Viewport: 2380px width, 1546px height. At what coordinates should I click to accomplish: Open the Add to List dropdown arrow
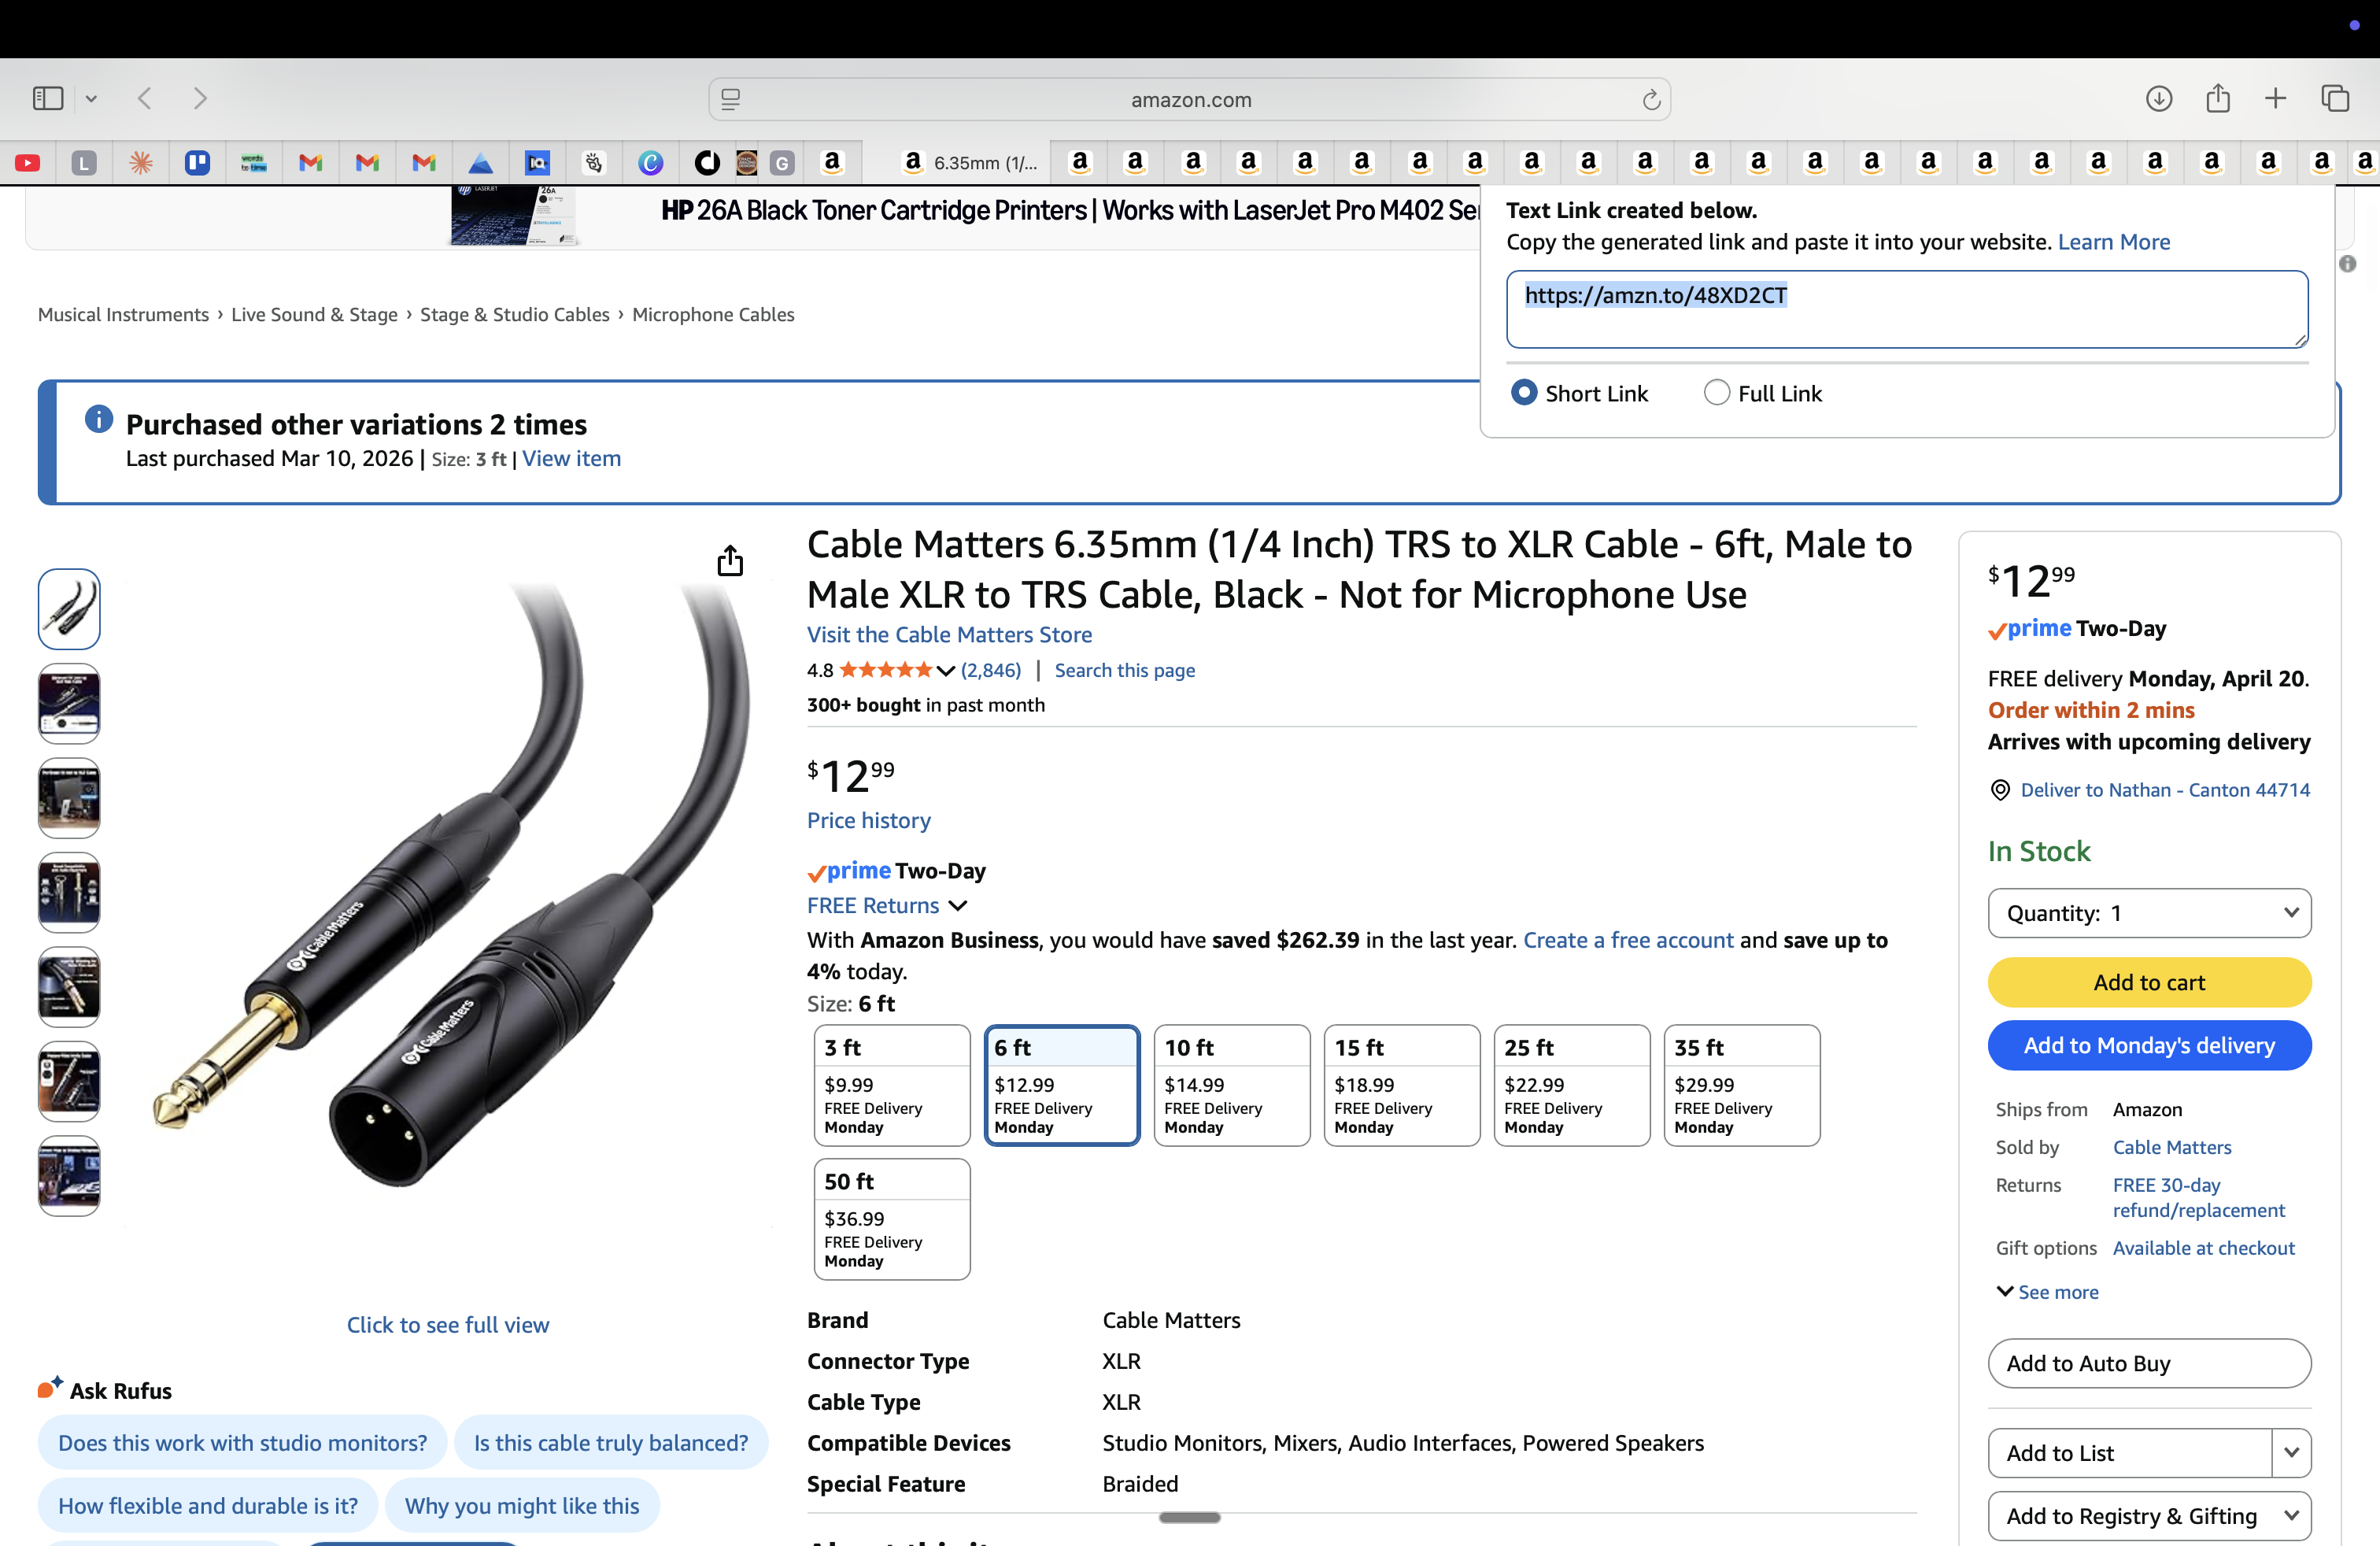click(x=2291, y=1453)
